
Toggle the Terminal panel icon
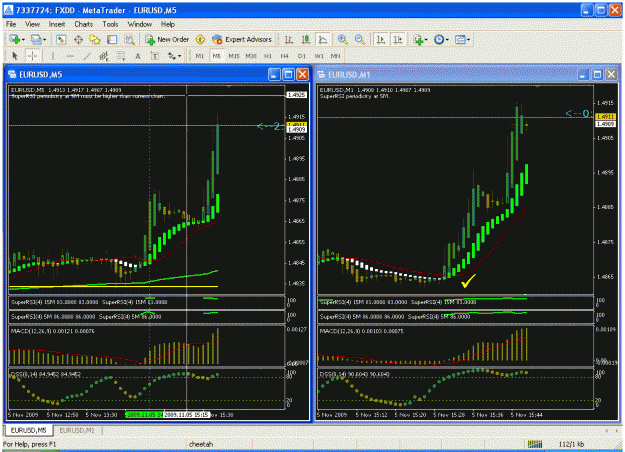pyautogui.click(x=112, y=39)
